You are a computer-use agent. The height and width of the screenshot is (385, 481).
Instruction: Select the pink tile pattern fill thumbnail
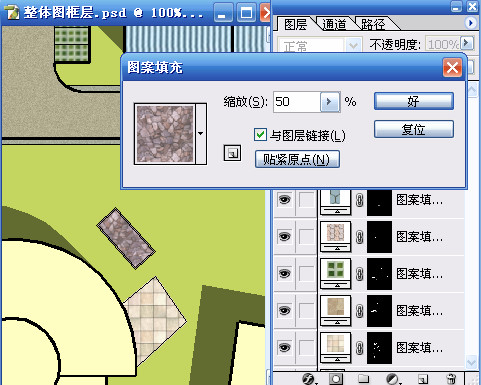[335, 236]
